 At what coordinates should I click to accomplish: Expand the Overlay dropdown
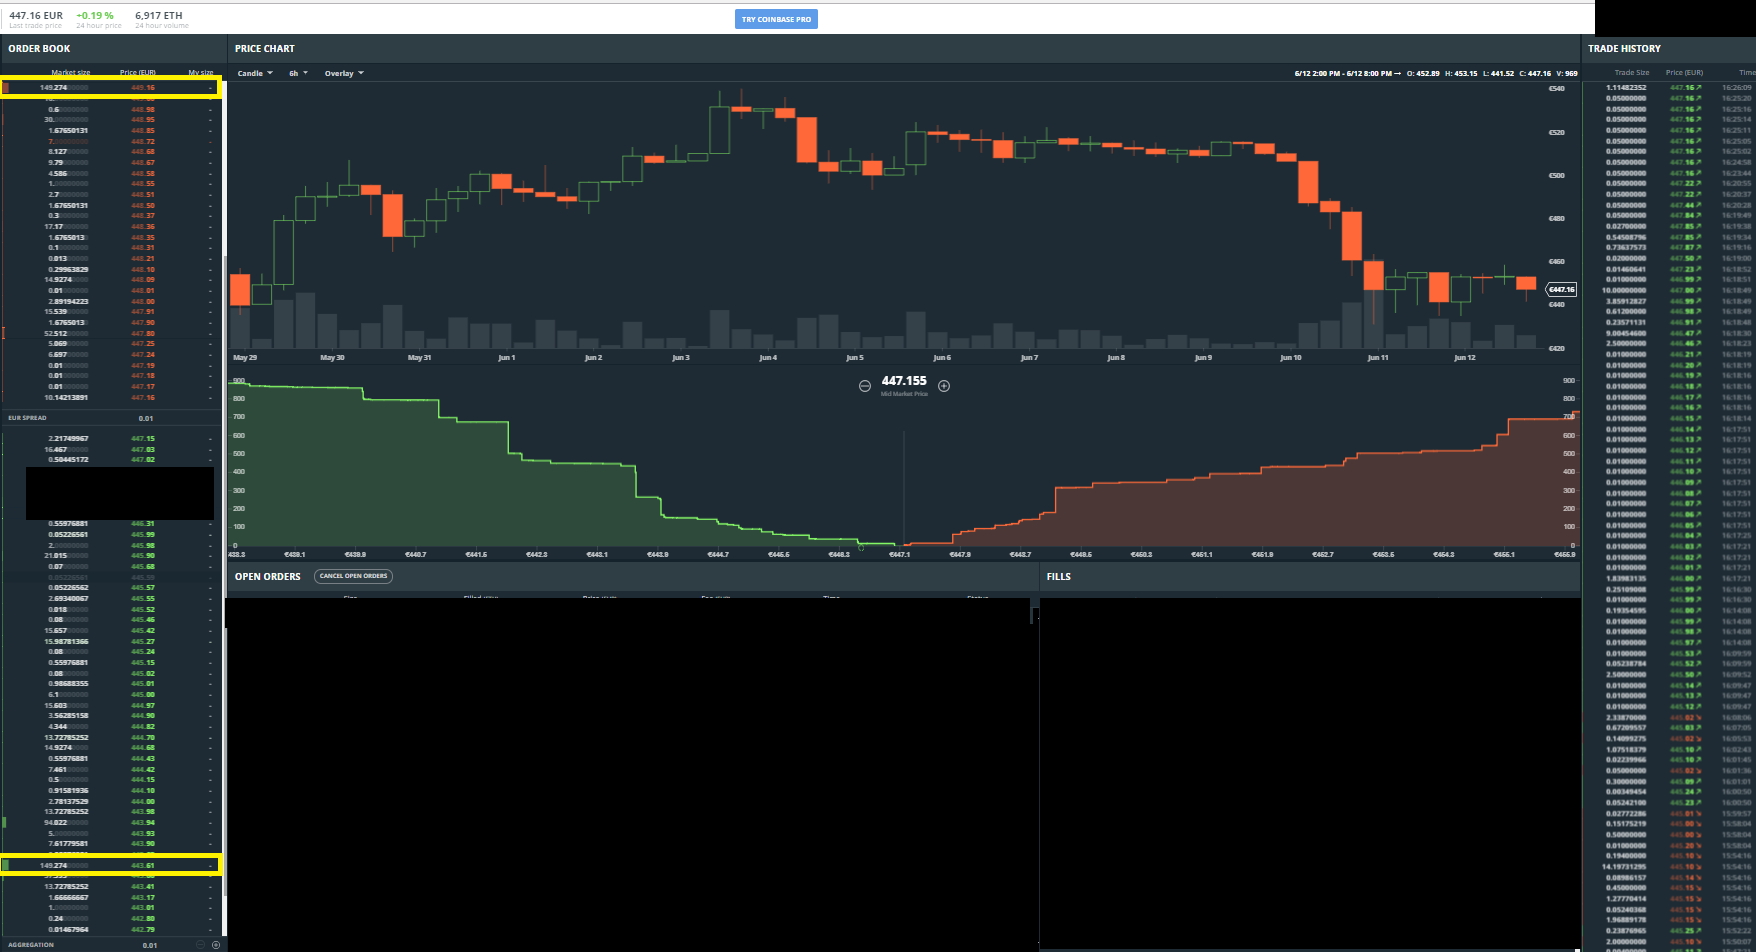click(344, 73)
